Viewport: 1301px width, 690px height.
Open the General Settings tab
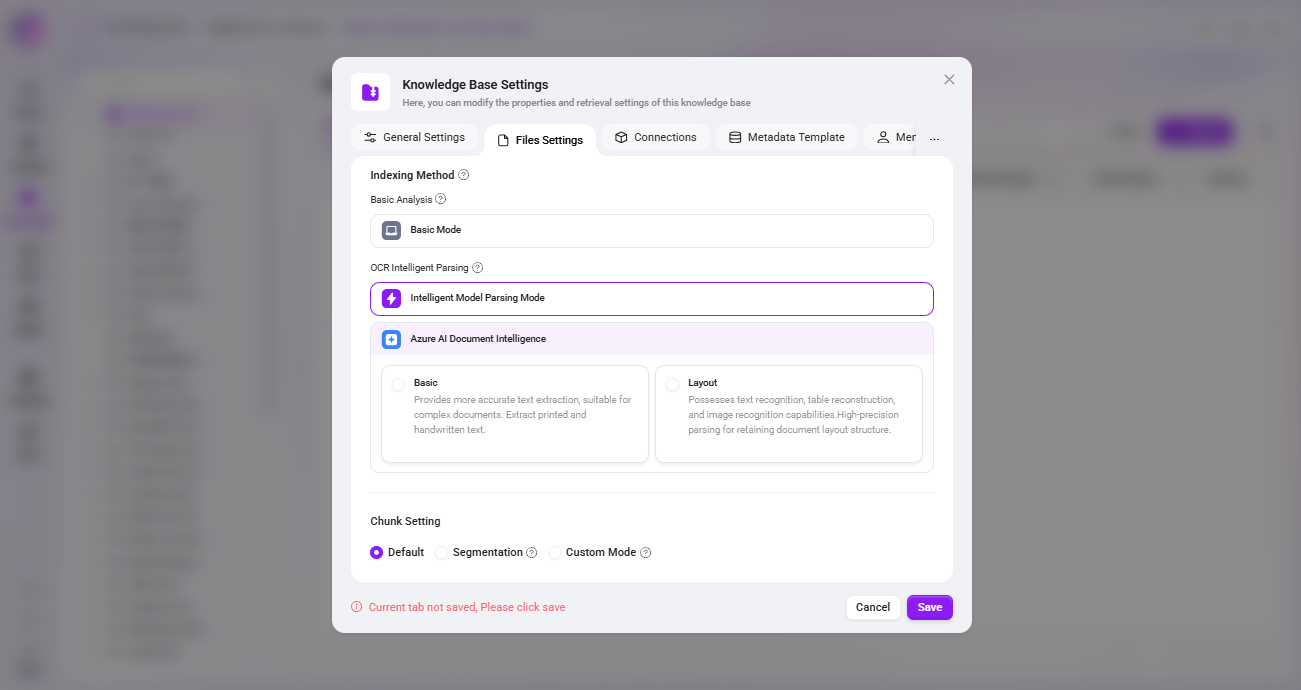pyautogui.click(x=414, y=137)
